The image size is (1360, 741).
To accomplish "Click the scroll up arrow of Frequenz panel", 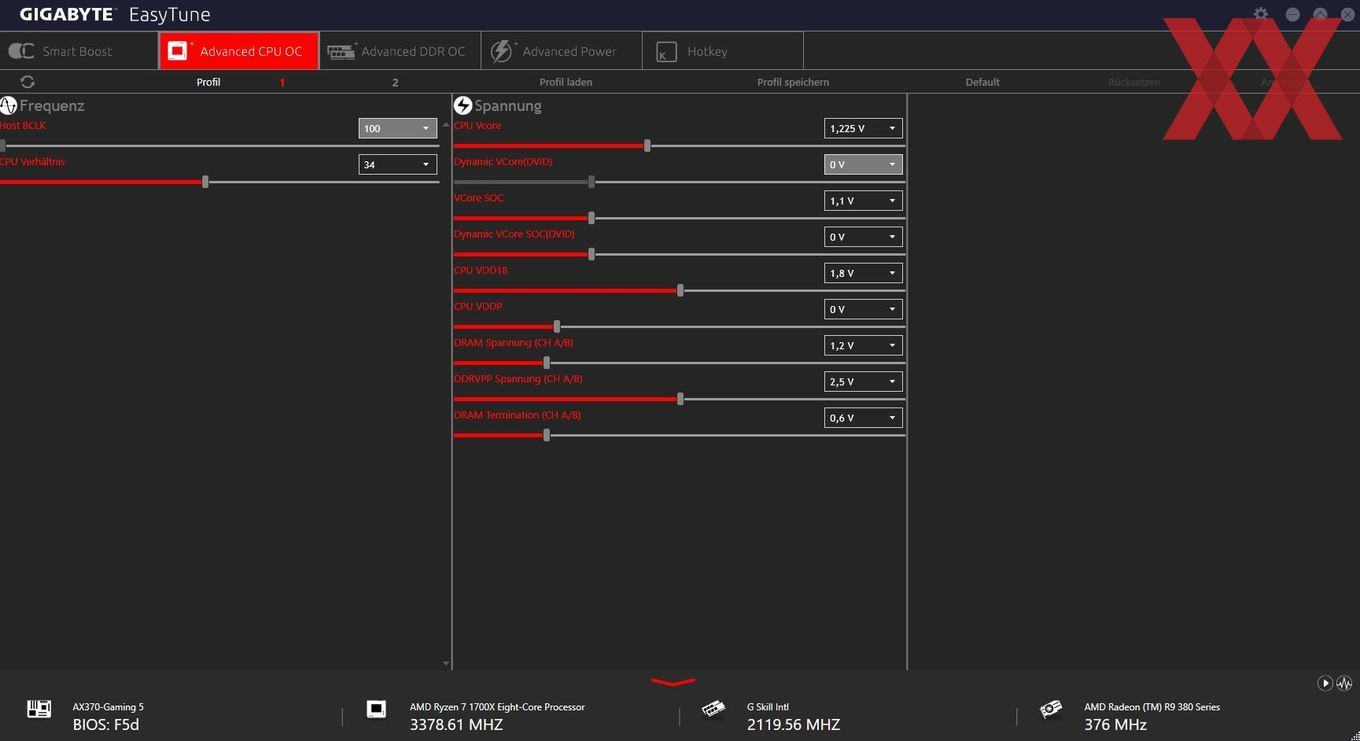I will [446, 125].
